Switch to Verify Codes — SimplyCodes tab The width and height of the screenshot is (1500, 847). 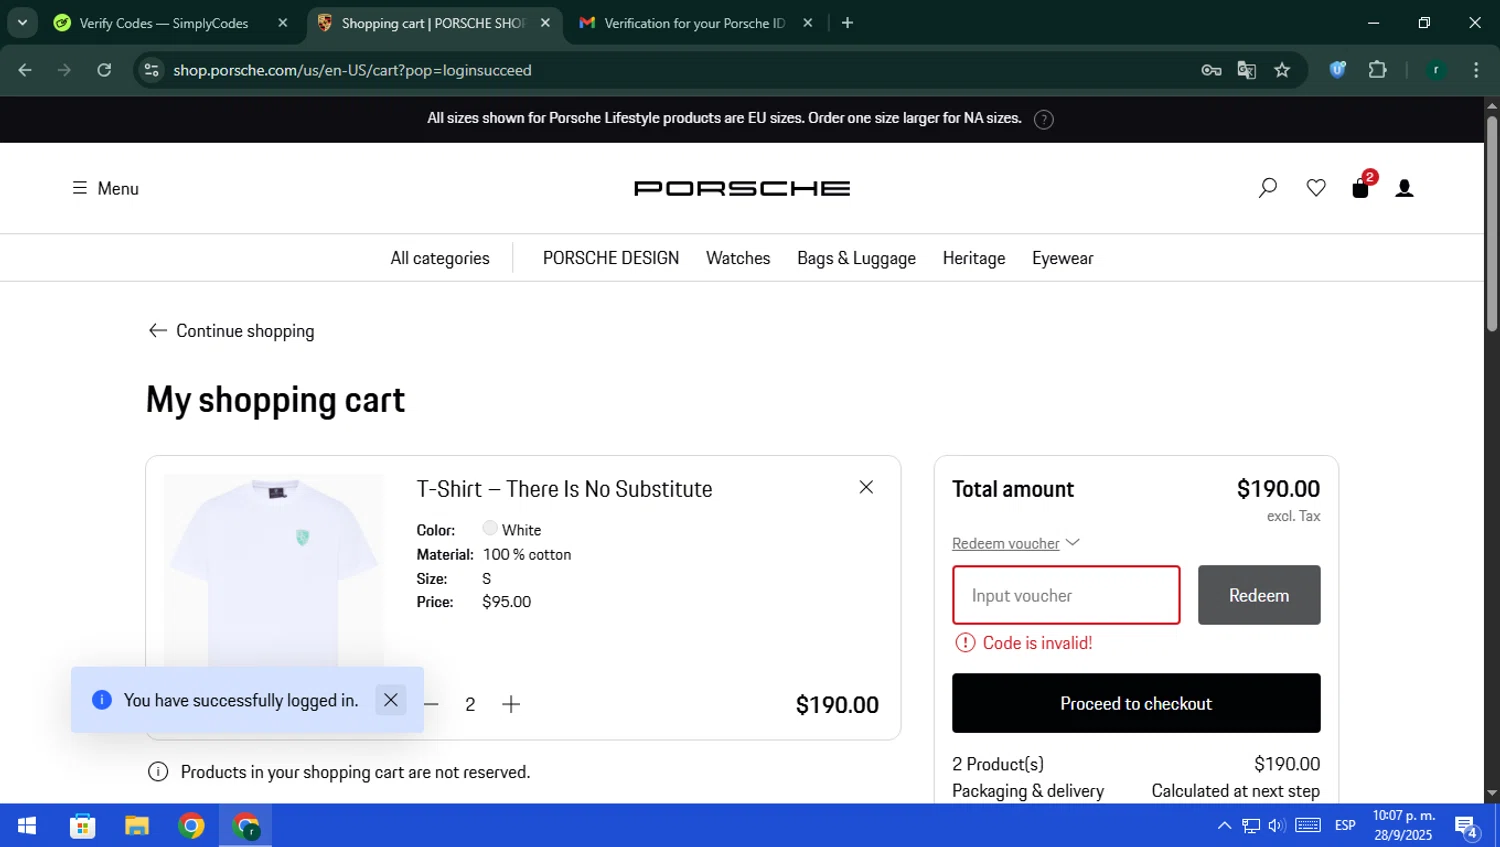click(x=164, y=23)
